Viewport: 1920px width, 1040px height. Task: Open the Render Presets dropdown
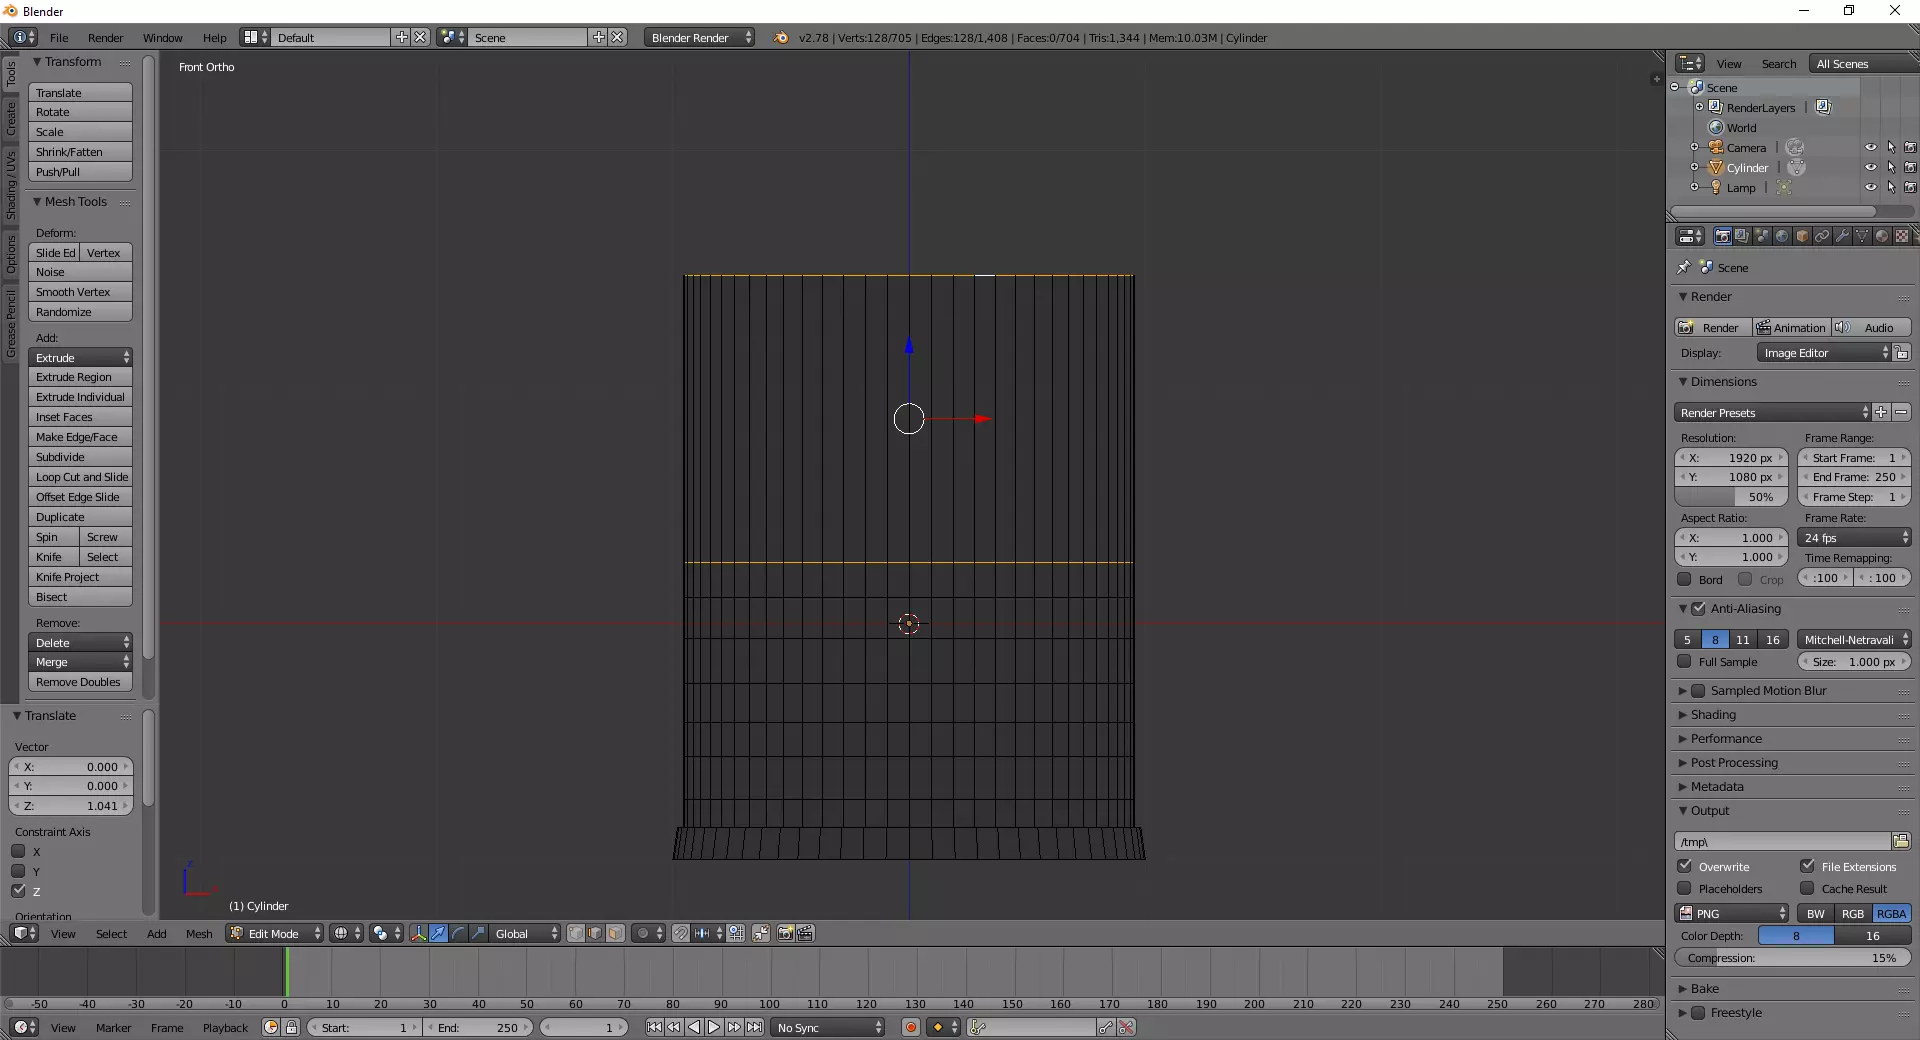point(1771,413)
